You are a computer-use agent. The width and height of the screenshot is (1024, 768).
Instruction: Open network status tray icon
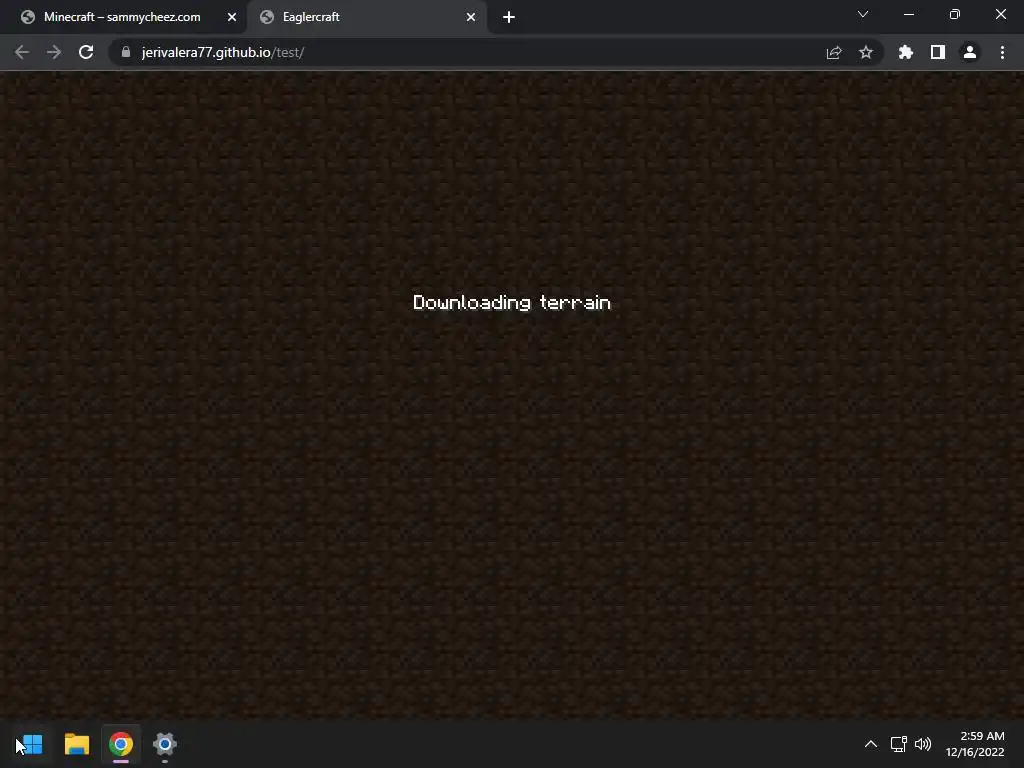(899, 744)
